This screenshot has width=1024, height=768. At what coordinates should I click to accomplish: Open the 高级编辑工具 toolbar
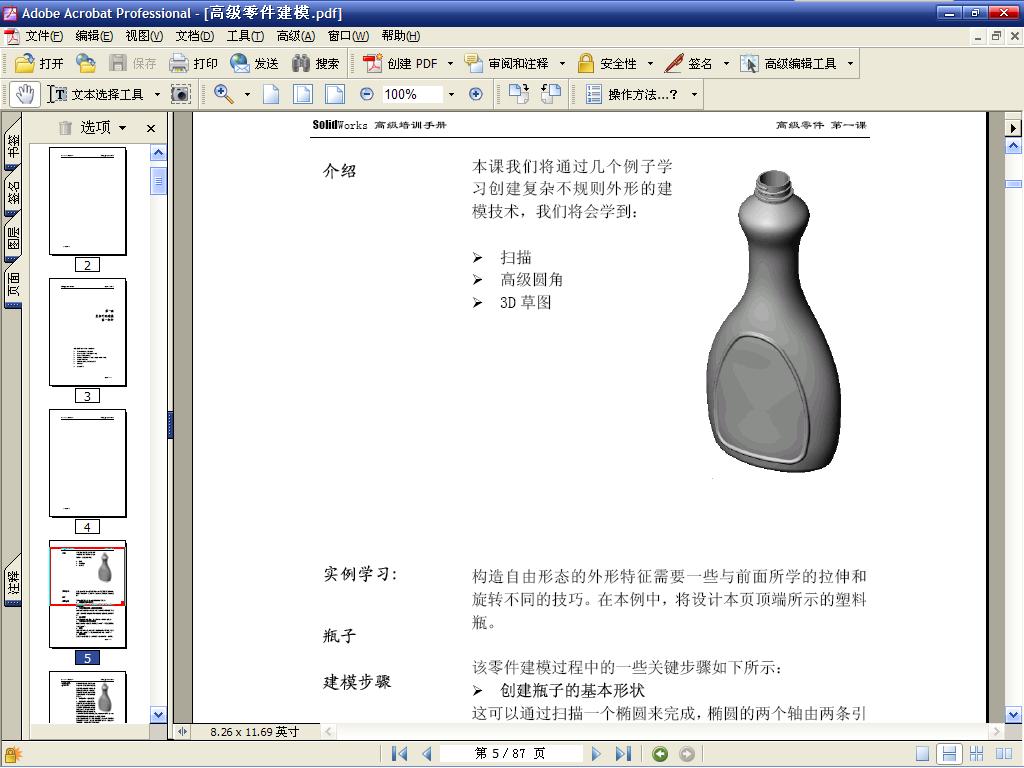coord(788,63)
